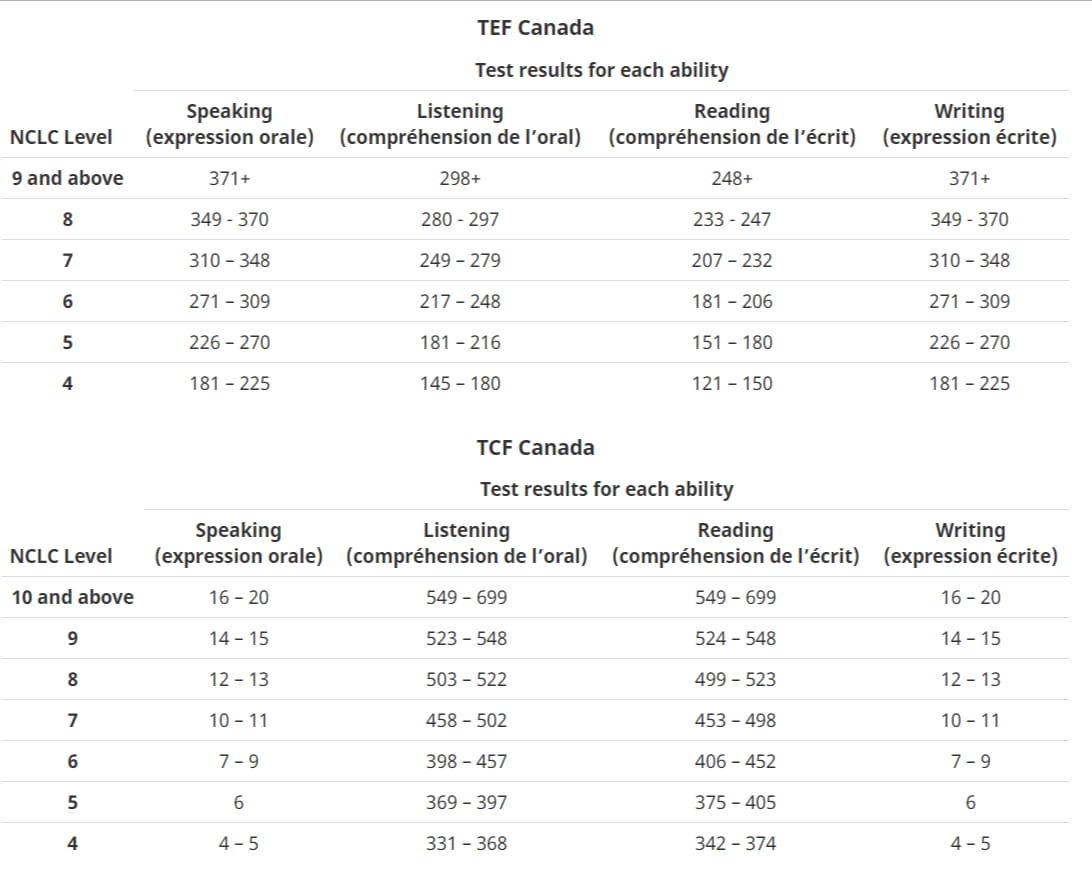The height and width of the screenshot is (885, 1092).
Task: Click the TCF listening 369 – 397 cell
Action: click(x=467, y=803)
